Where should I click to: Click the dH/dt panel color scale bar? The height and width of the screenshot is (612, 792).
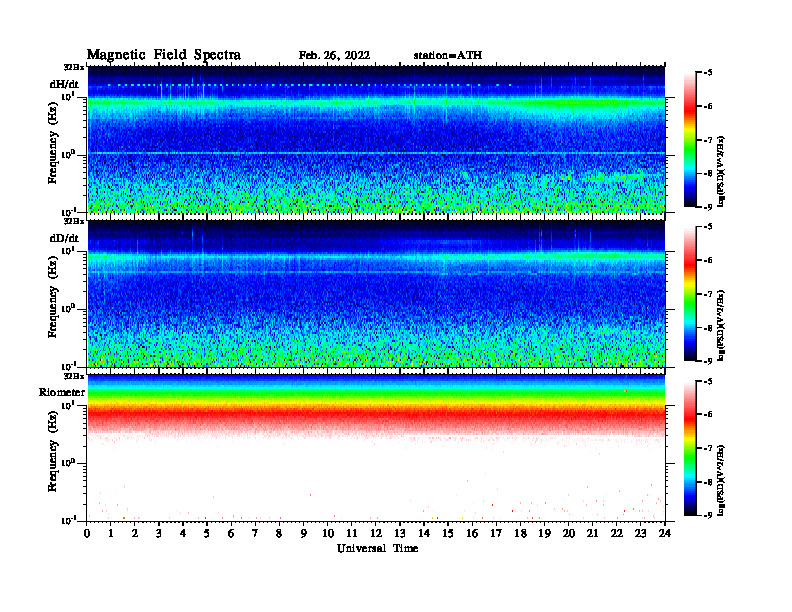(690, 140)
